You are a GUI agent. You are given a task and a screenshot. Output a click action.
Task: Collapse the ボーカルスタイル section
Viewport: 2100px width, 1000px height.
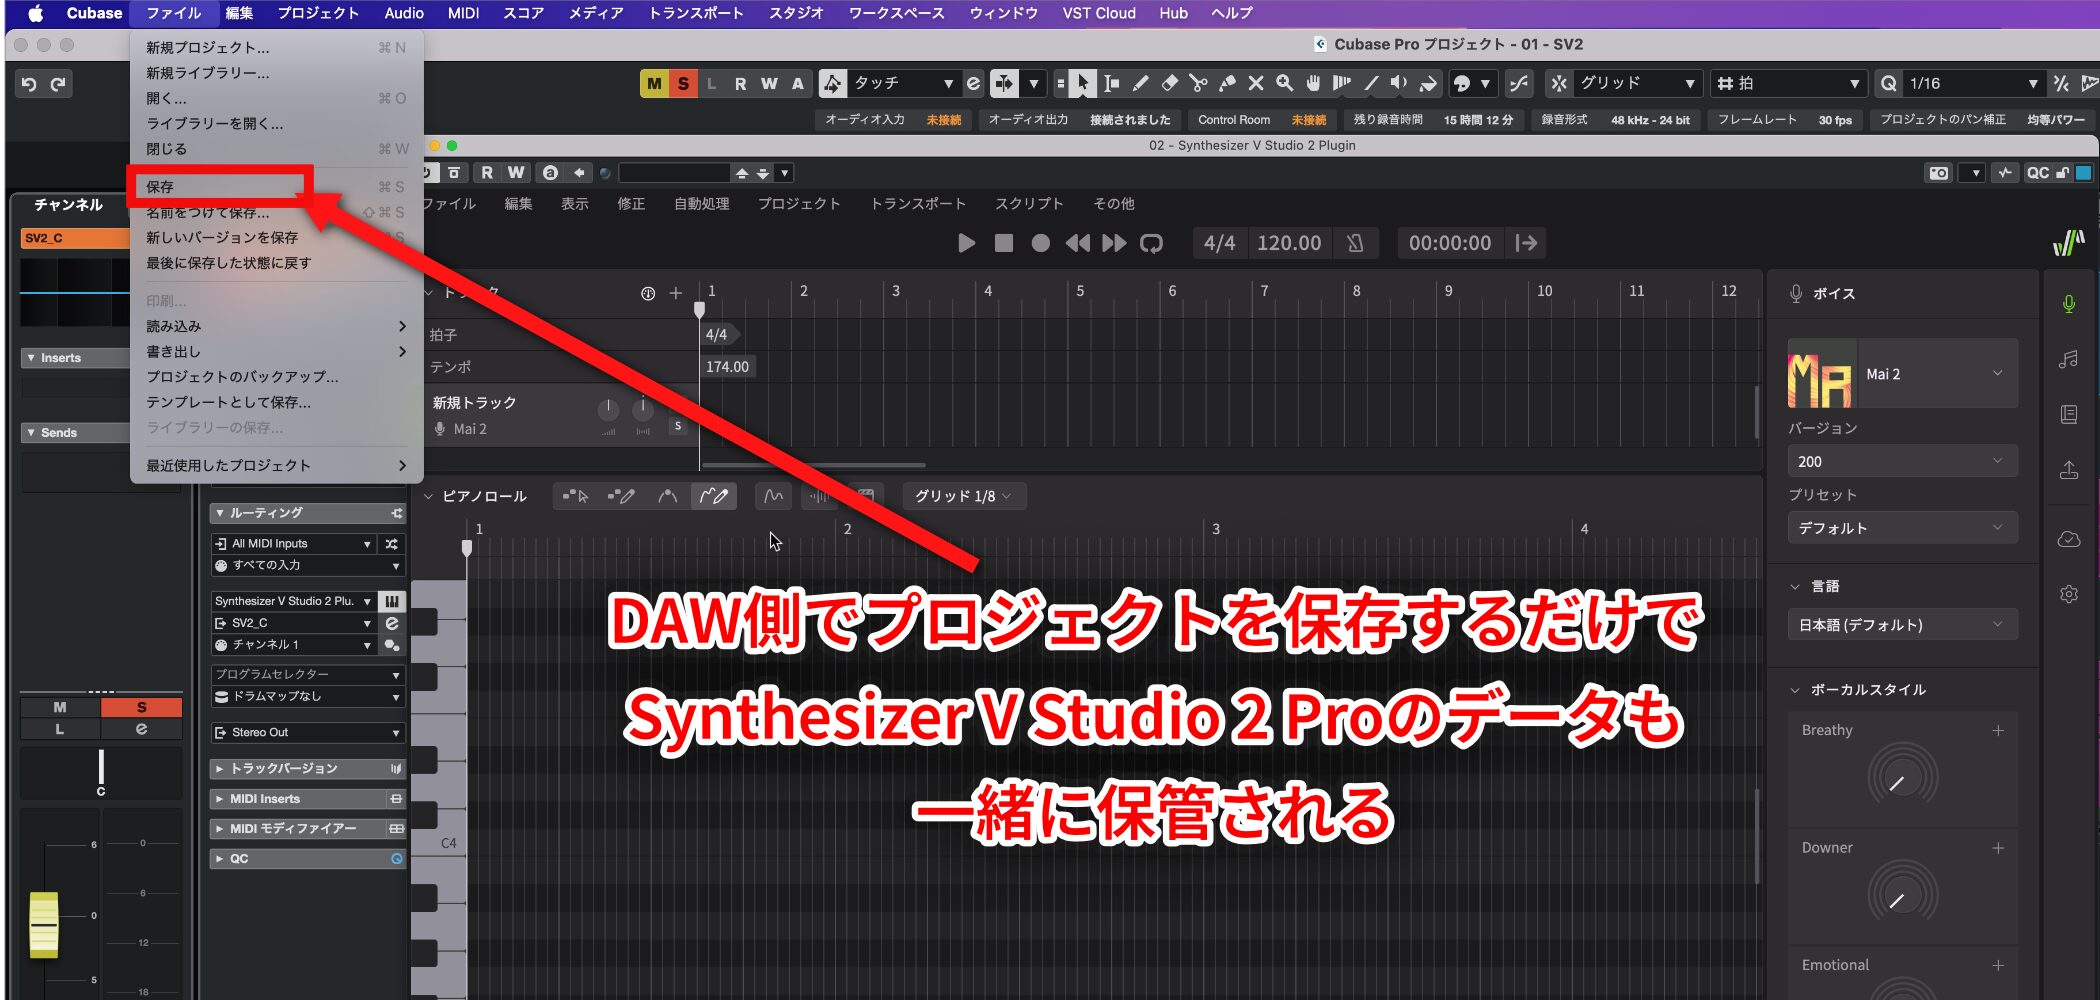click(1795, 690)
